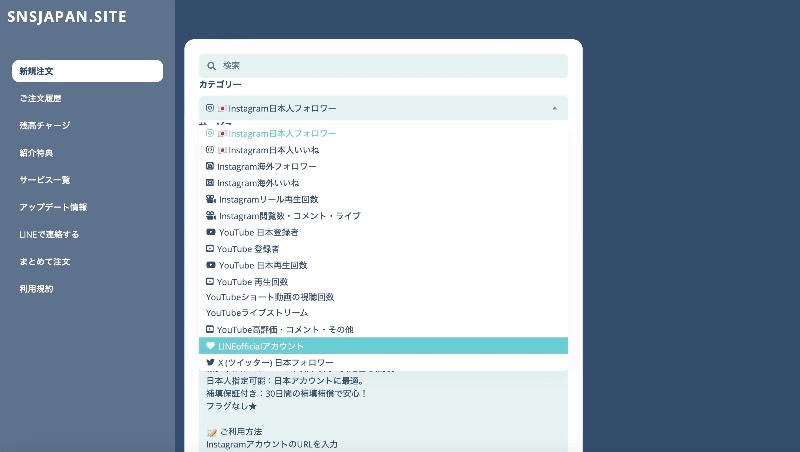This screenshot has width=800, height=452.
Task: Choose YouTube 再生回数 option
Action: (x=383, y=282)
